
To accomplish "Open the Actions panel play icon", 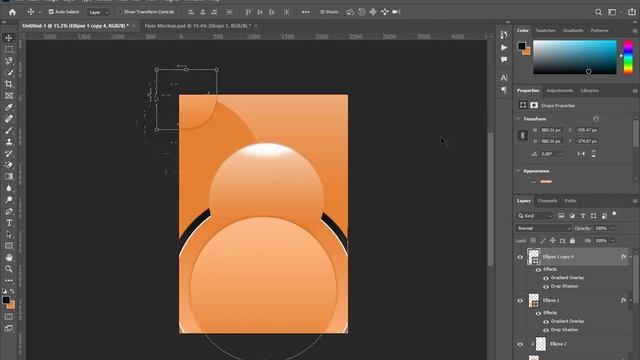I will (504, 48).
